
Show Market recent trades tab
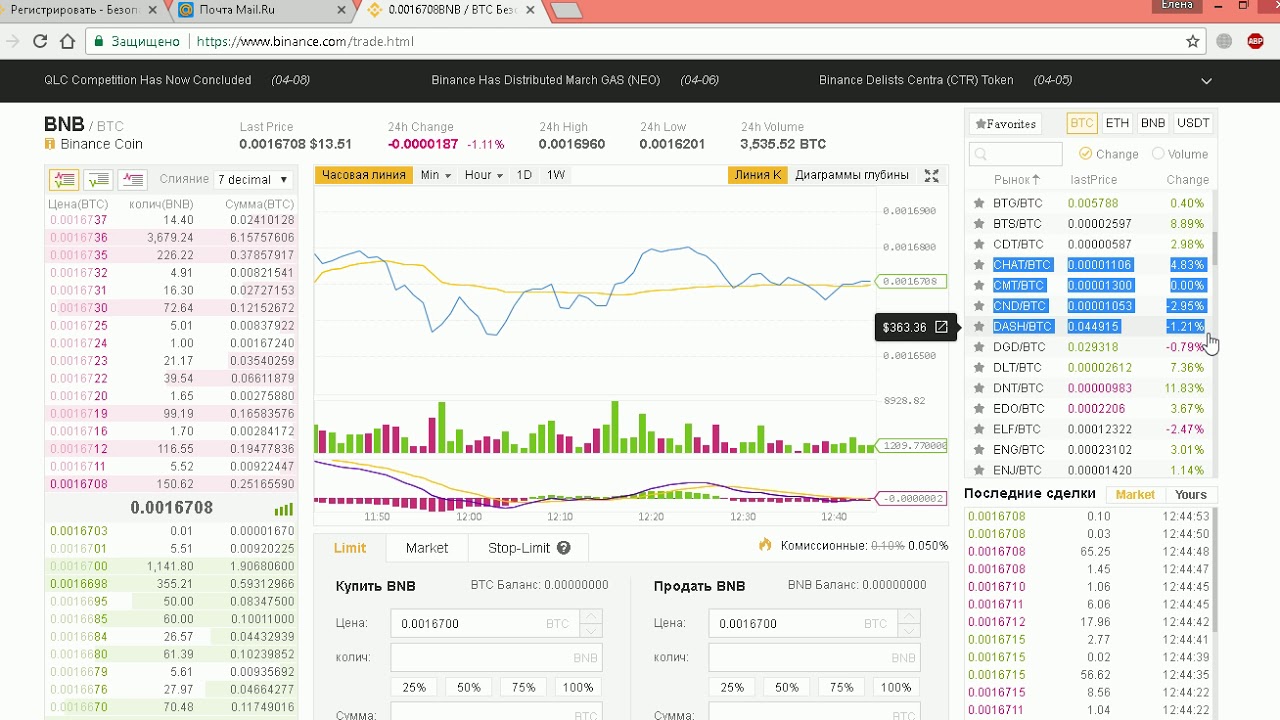coord(1135,495)
